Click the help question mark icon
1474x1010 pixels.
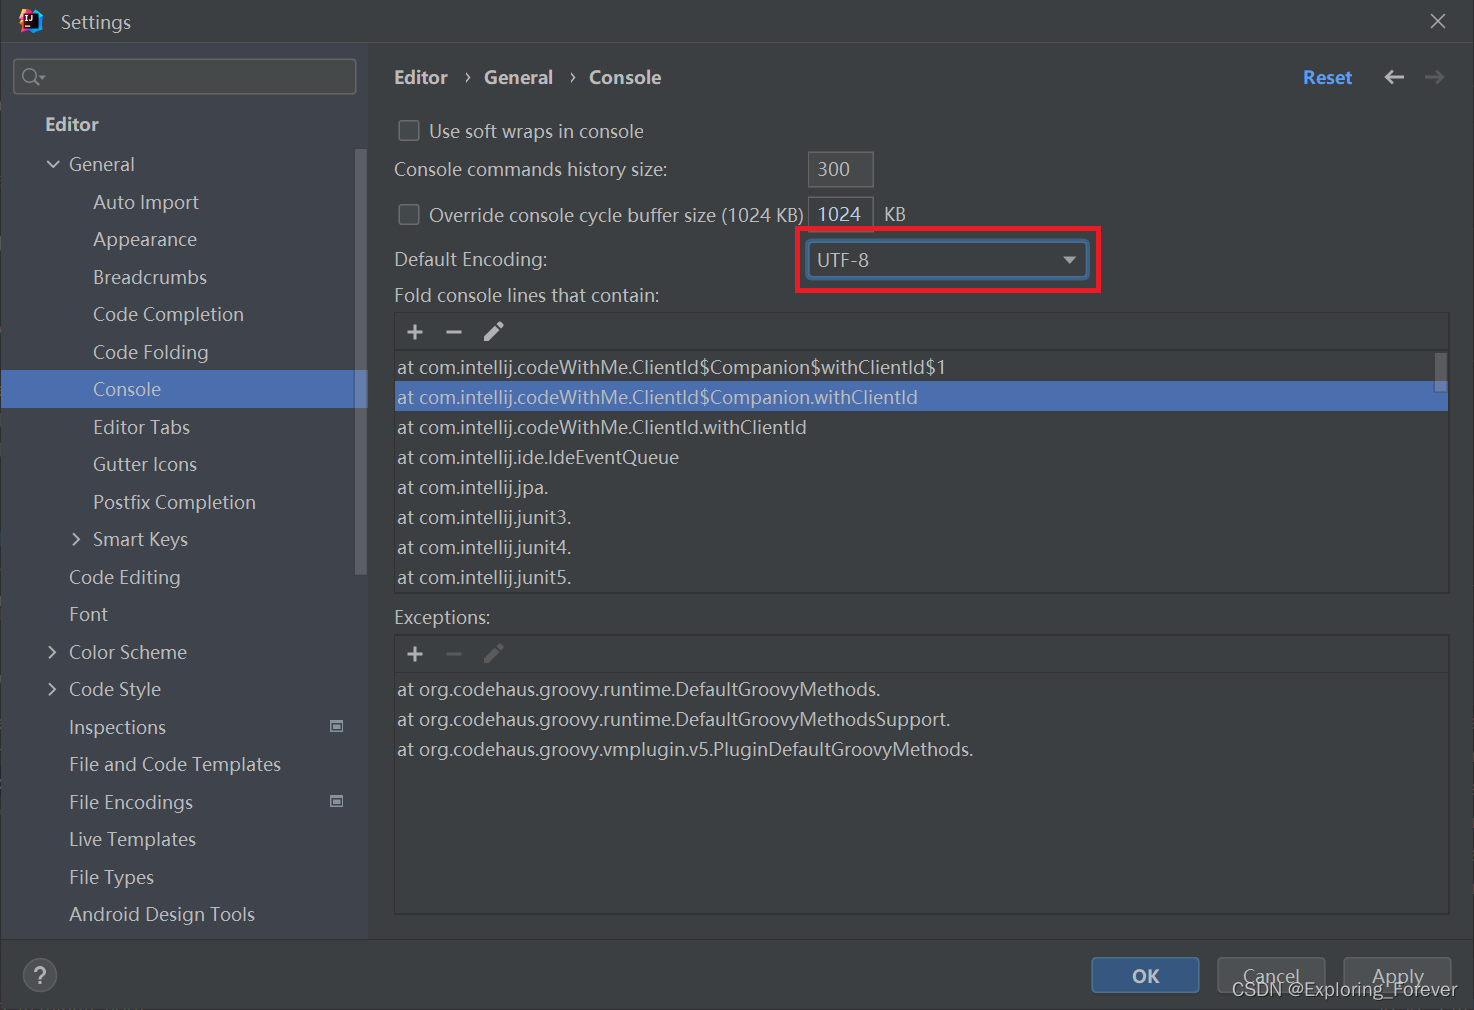[x=40, y=975]
